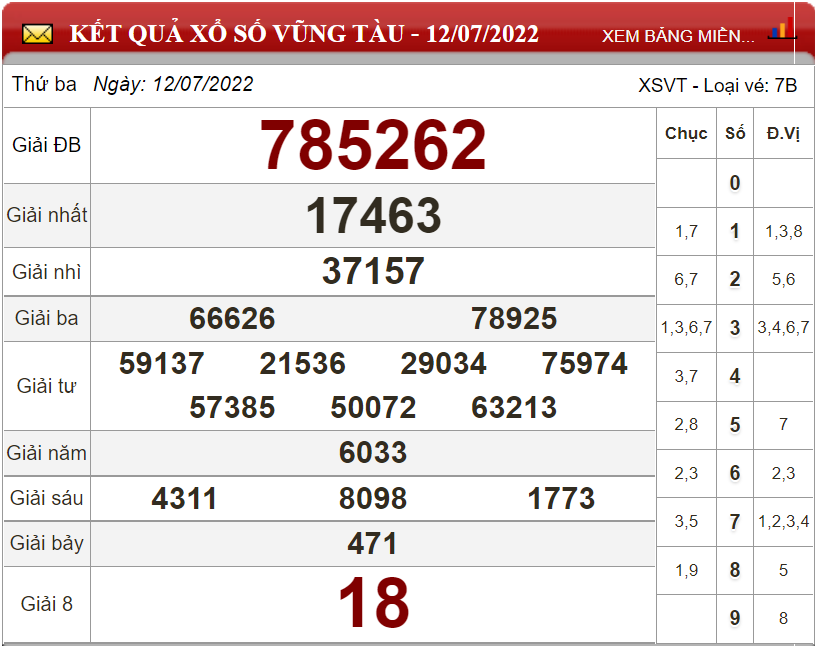Click Đ.Vị value 3,4,6,7 in row 3
Viewport: 819px width, 646px height.
coord(783,327)
